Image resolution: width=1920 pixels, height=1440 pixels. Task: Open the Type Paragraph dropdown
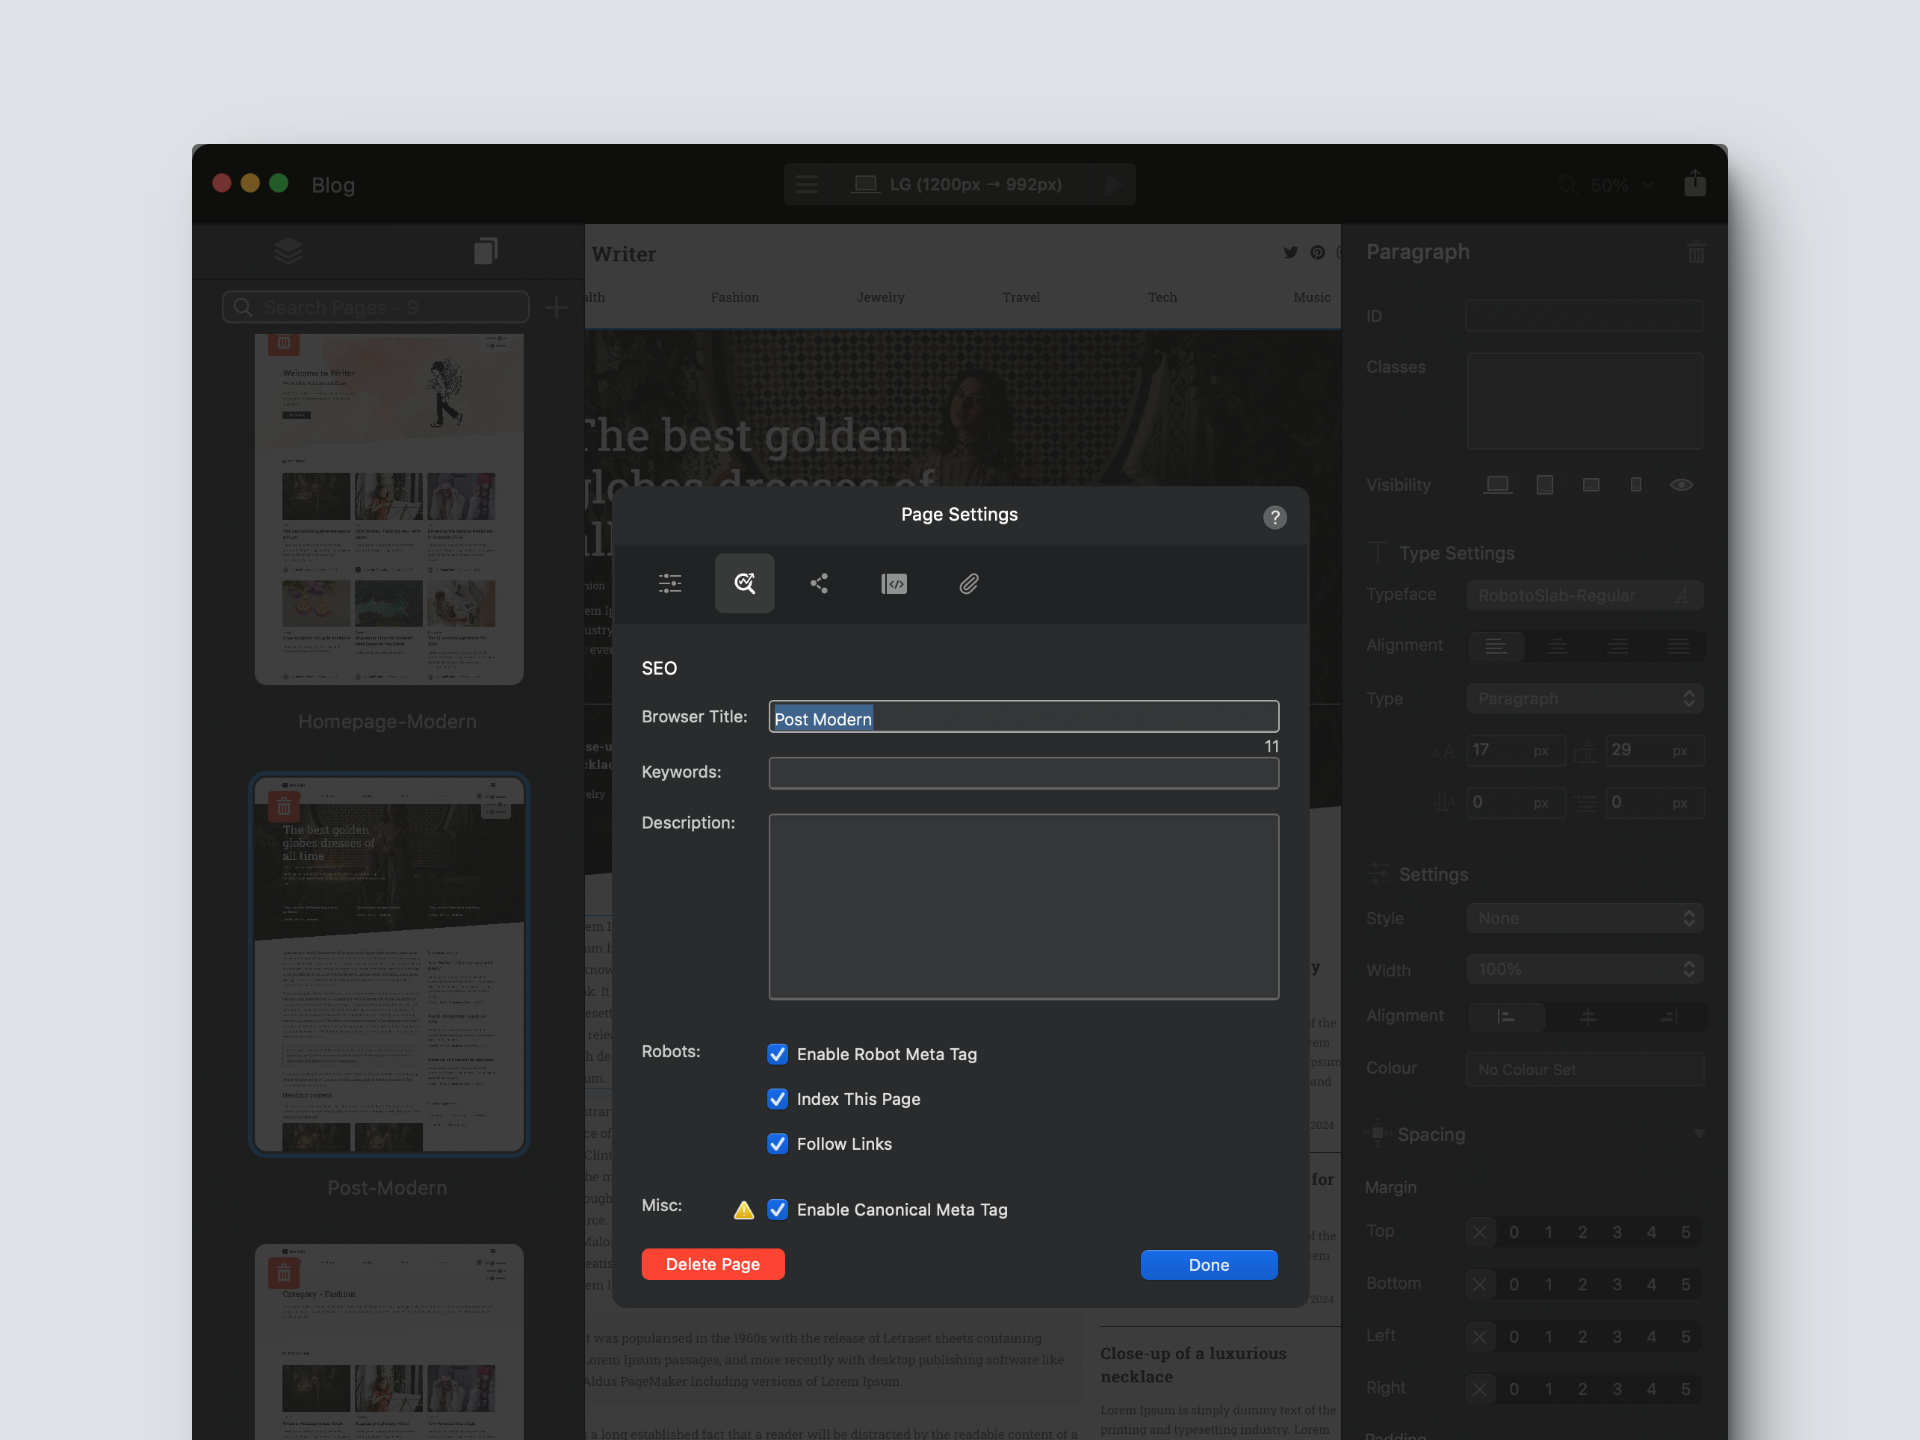coord(1584,699)
